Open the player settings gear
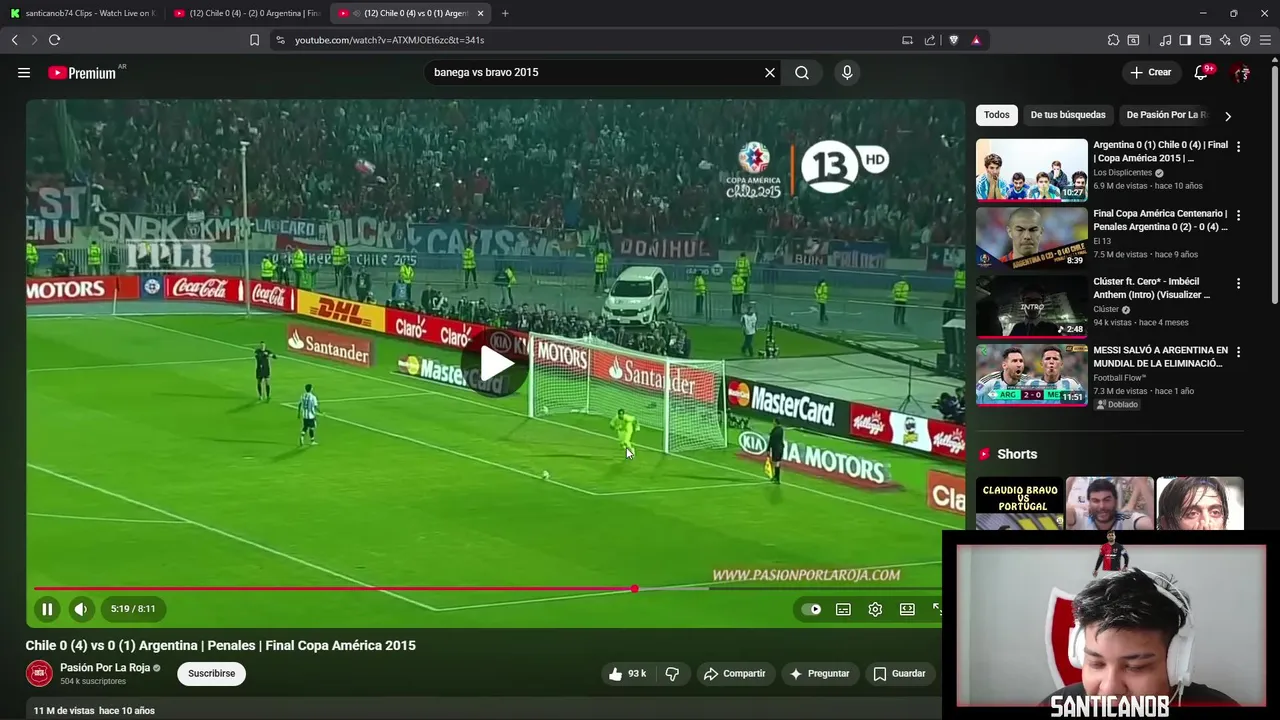The image size is (1280, 720). (x=875, y=609)
